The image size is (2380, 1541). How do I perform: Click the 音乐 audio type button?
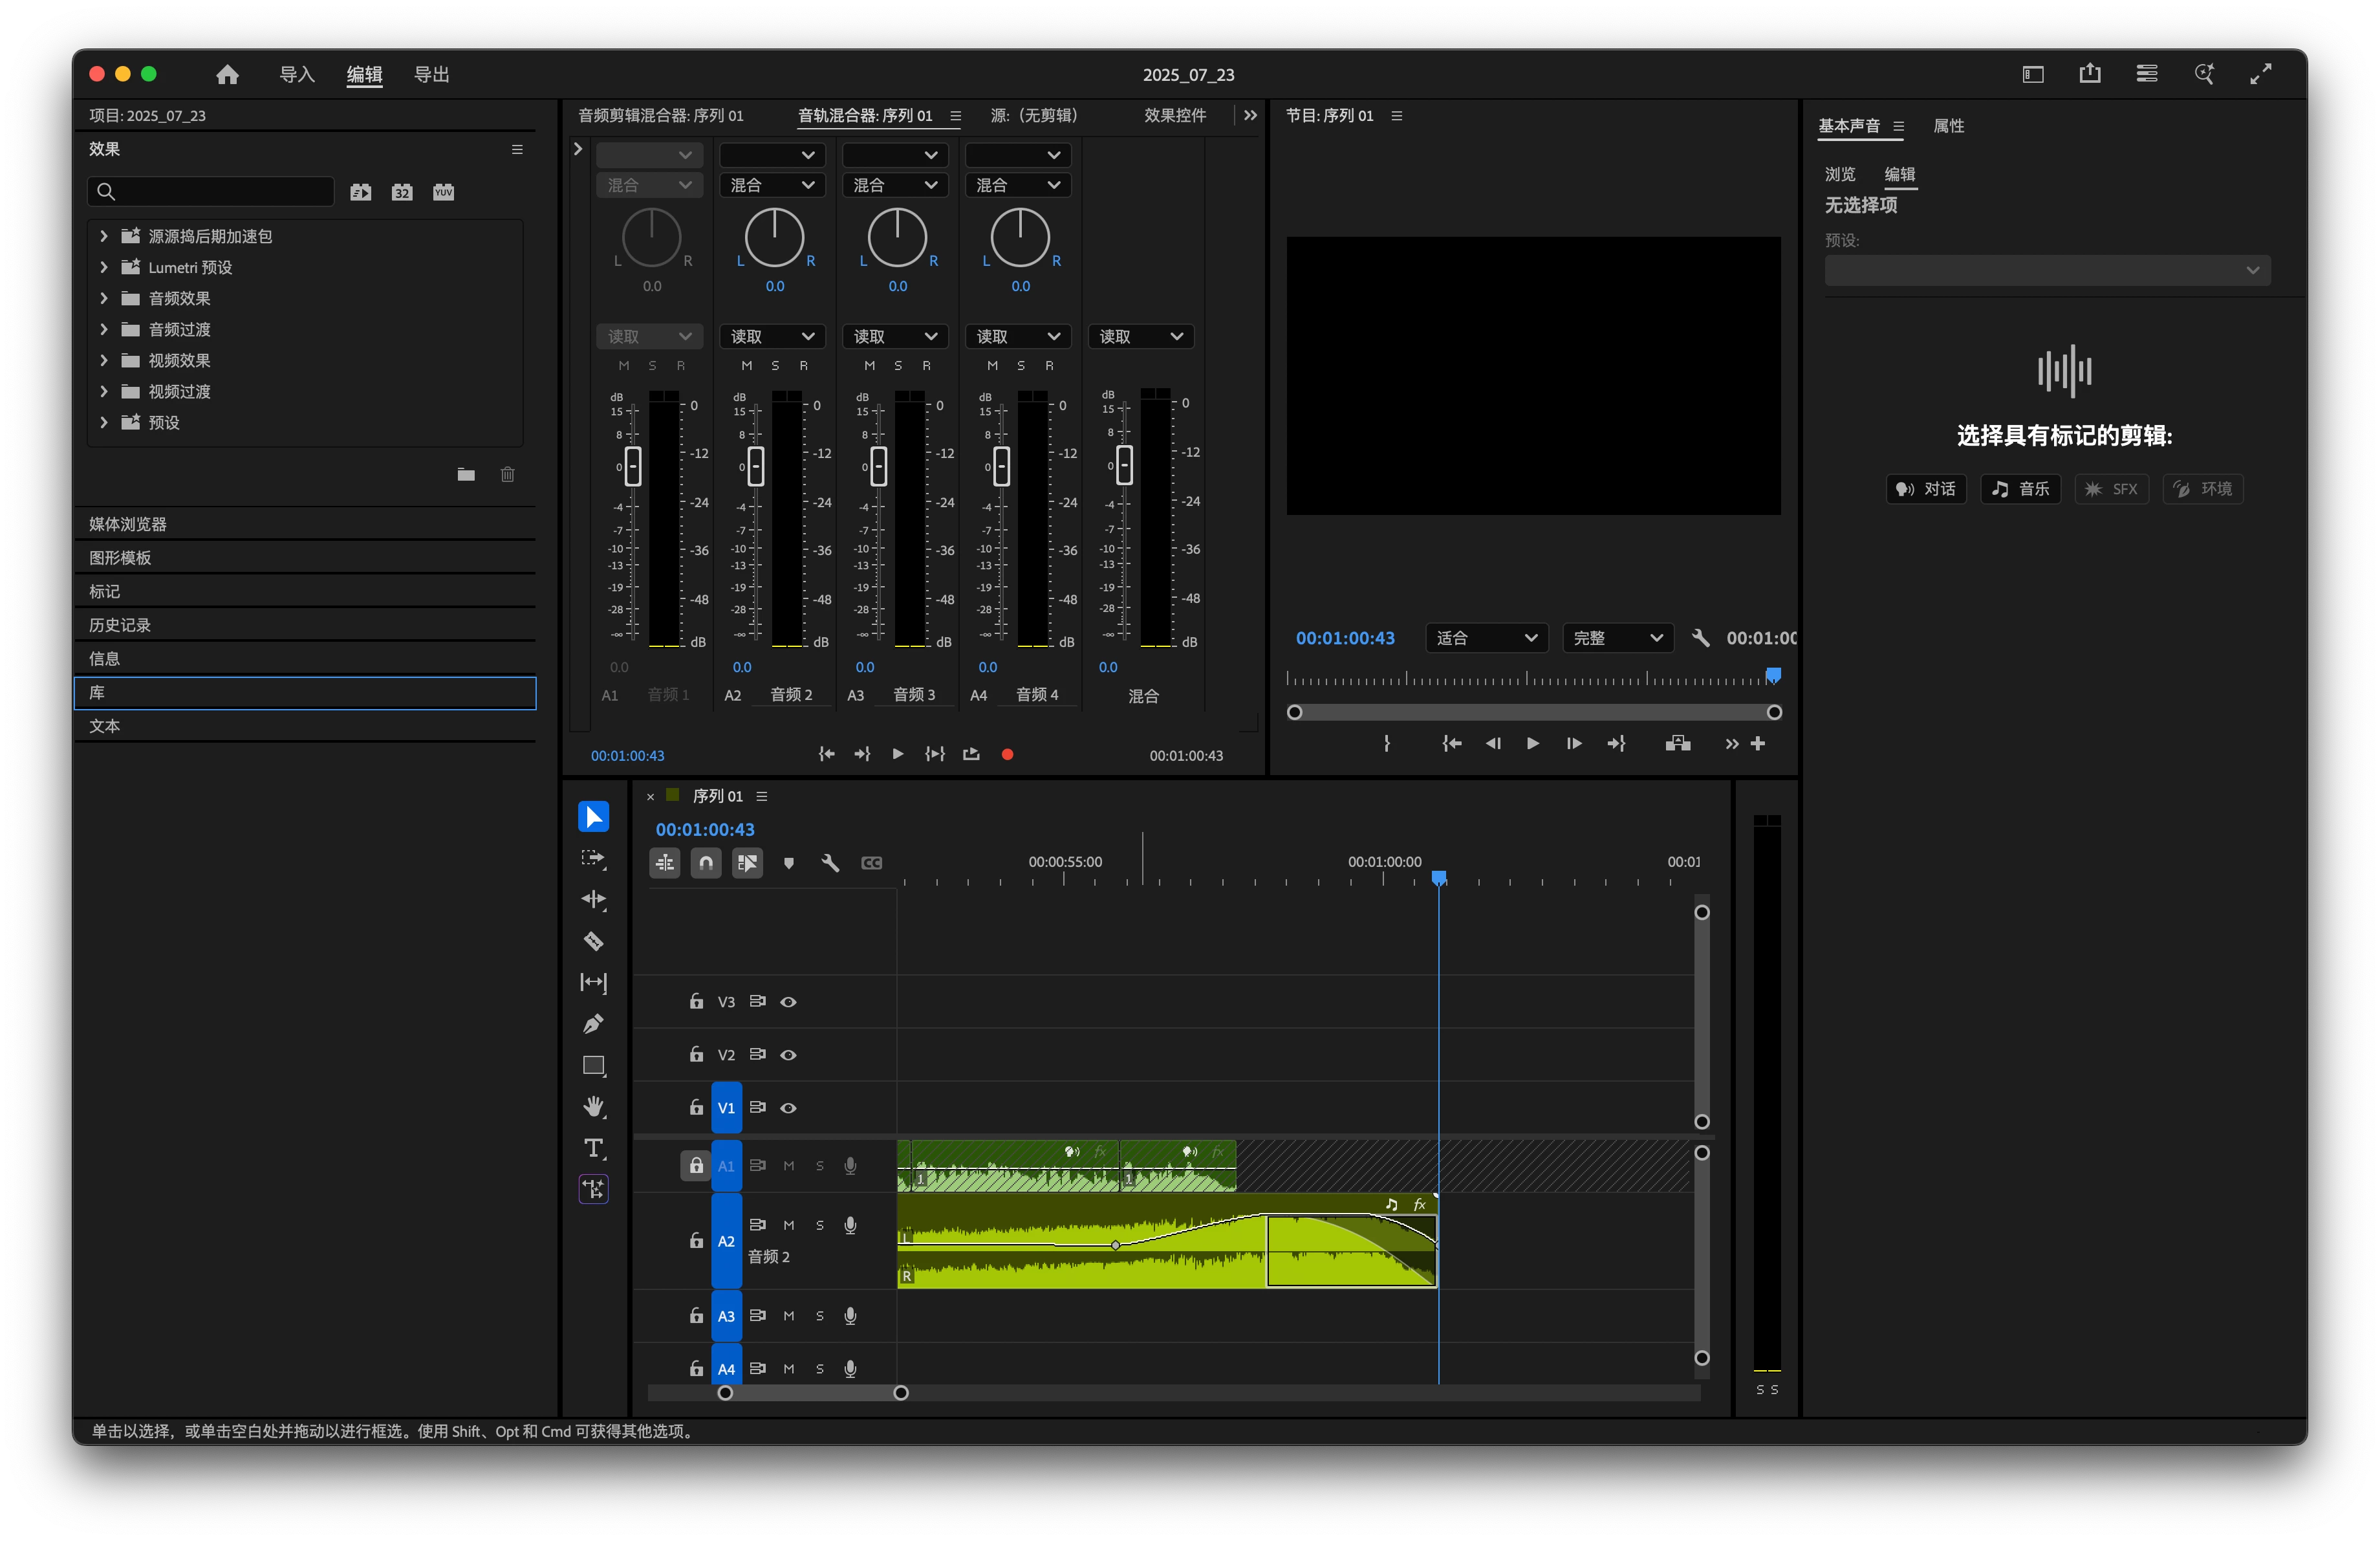(x=2020, y=488)
